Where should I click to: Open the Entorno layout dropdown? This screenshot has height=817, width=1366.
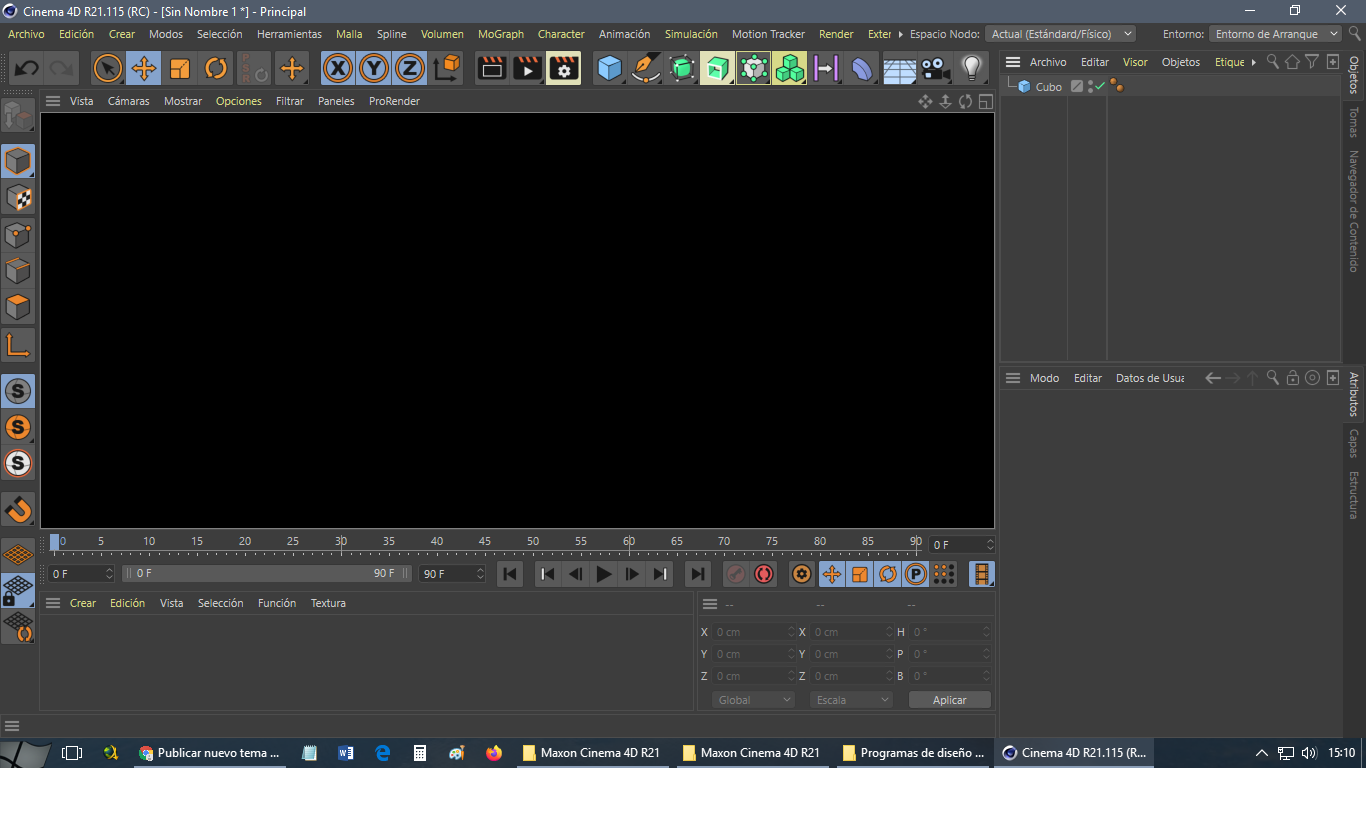pyautogui.click(x=1274, y=34)
